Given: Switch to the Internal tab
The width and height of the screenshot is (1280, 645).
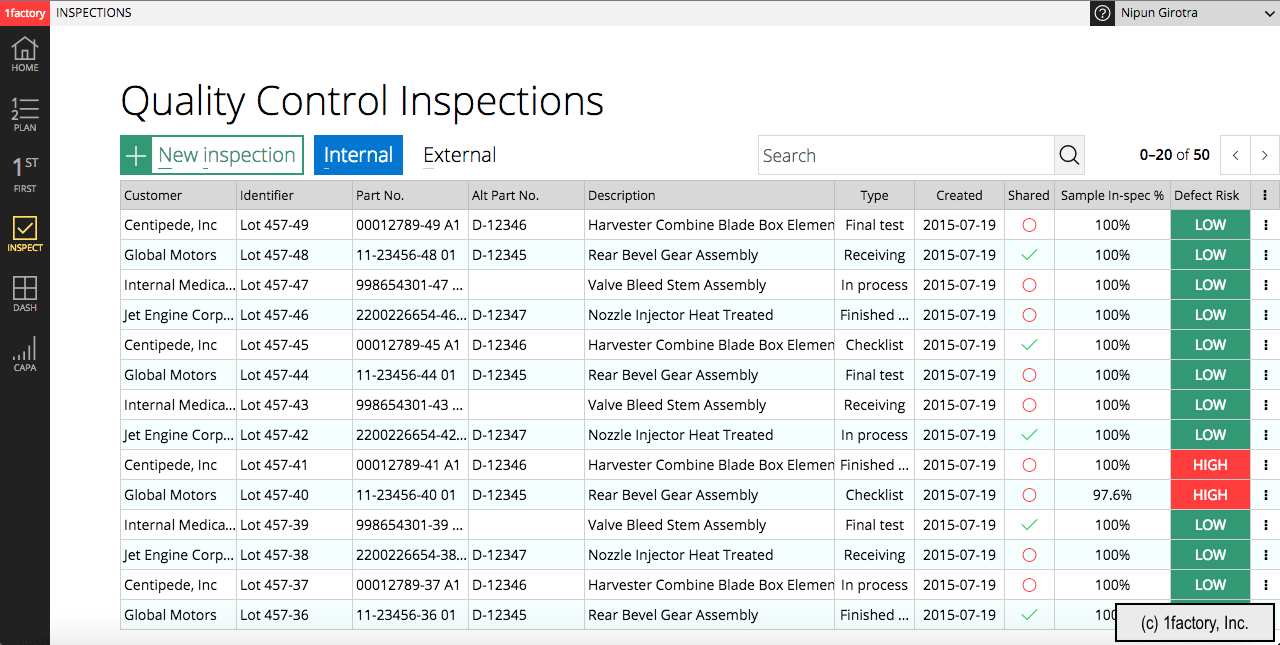Looking at the screenshot, I should (358, 155).
